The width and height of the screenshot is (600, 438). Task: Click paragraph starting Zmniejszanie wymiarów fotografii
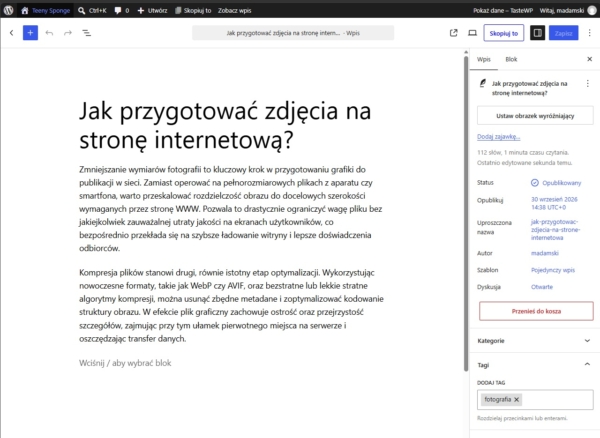pyautogui.click(x=232, y=209)
